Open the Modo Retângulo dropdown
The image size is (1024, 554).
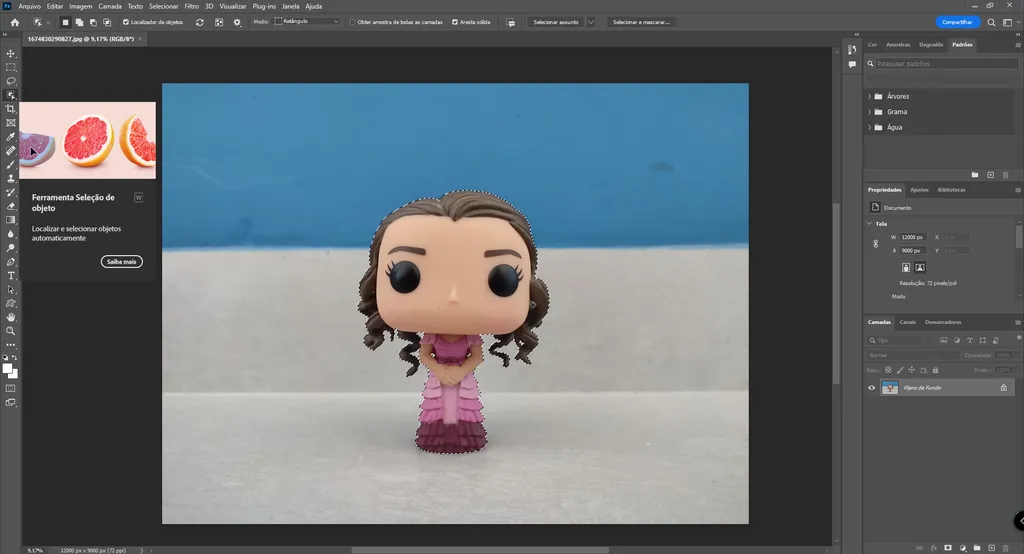[x=307, y=22]
